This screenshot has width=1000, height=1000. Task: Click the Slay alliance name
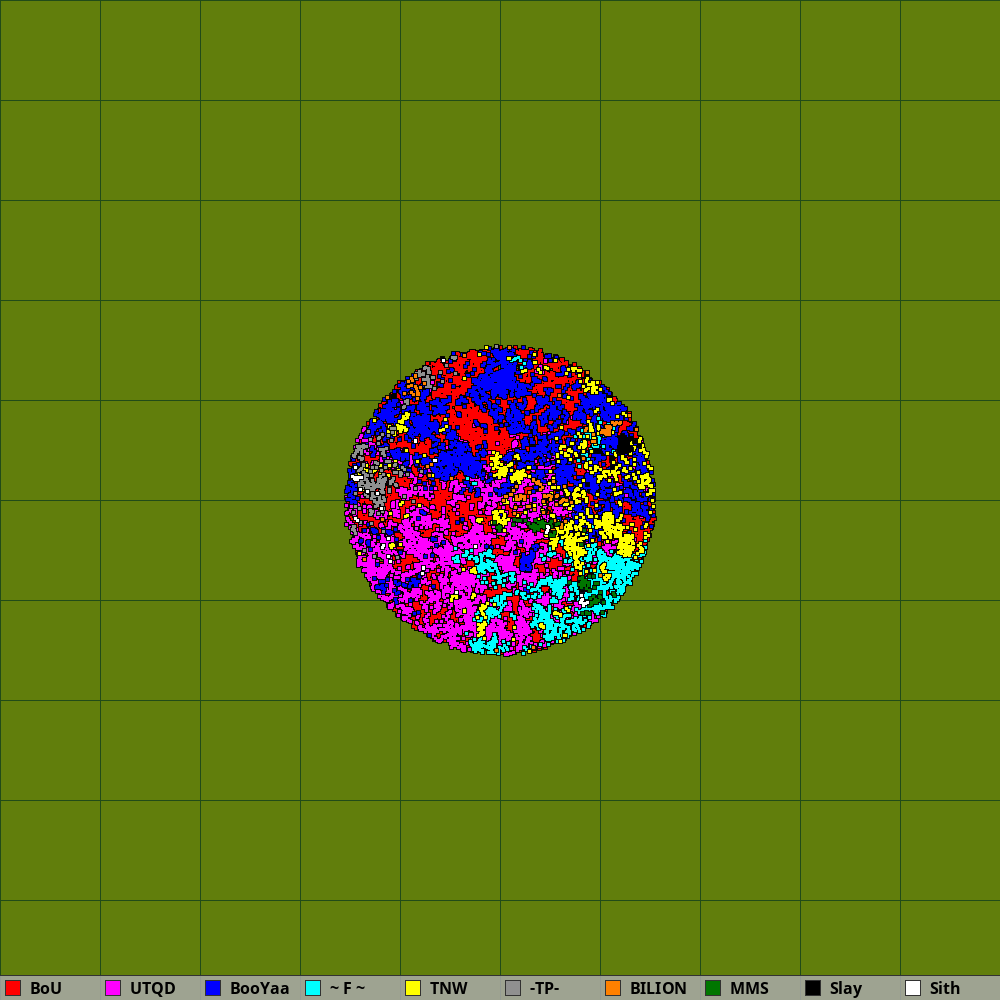[845, 988]
